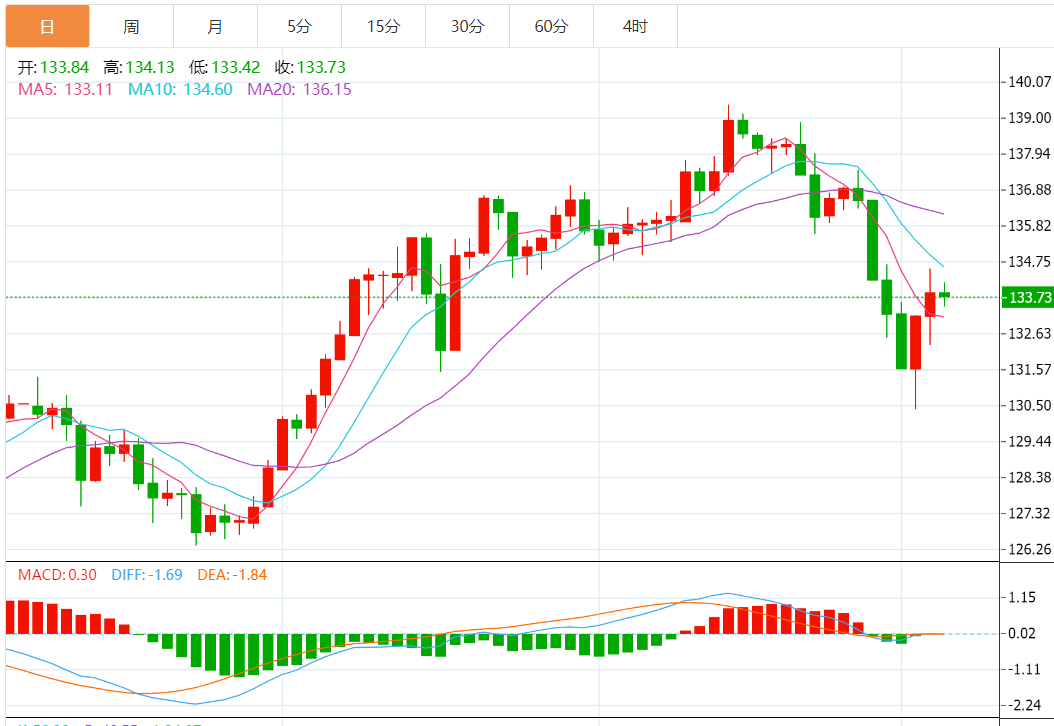Click the high price 134.13
The width and height of the screenshot is (1054, 726).
[x=150, y=67]
